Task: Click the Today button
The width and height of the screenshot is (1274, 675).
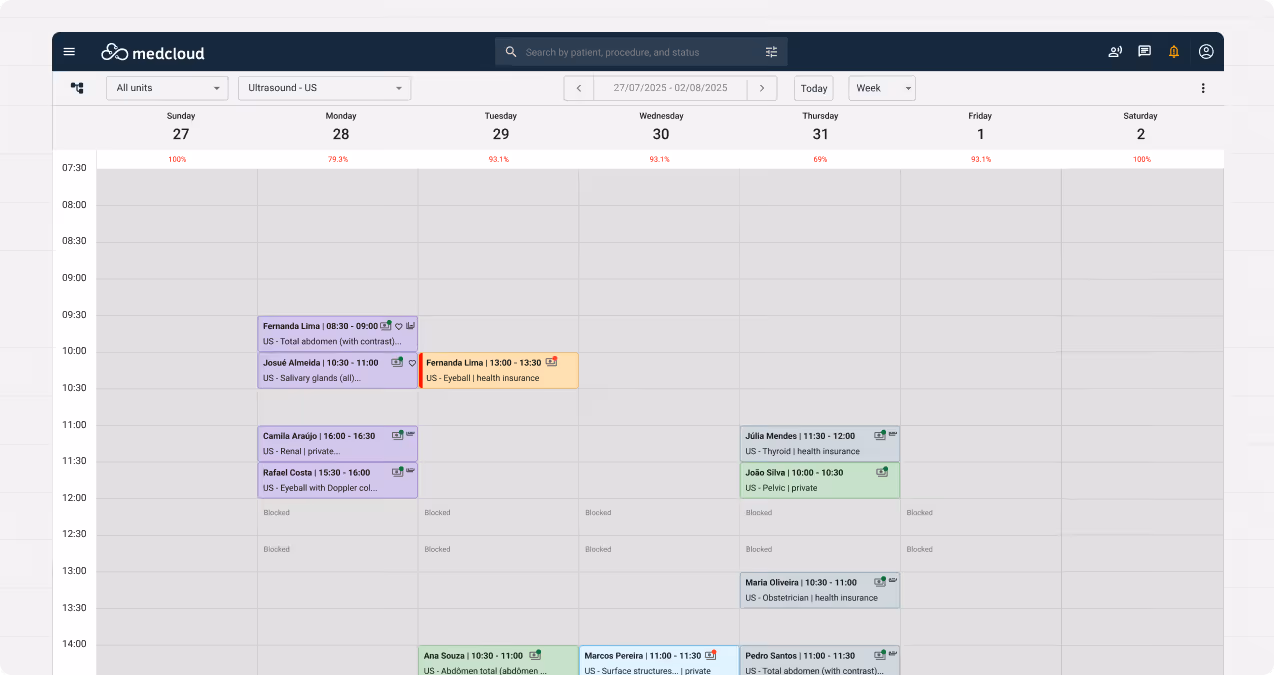Action: 813,88
